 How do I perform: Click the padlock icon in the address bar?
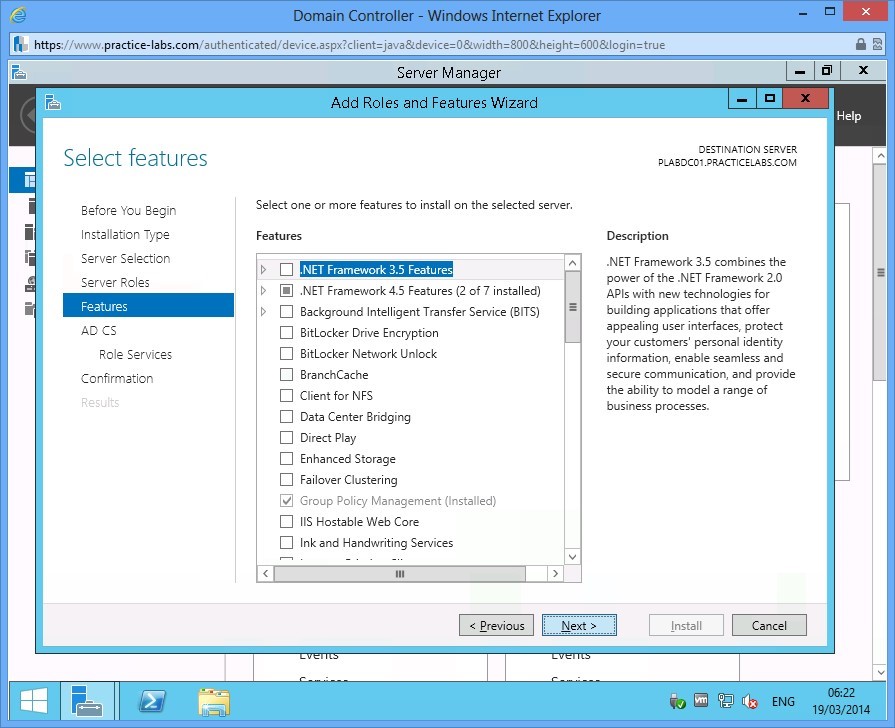tap(862, 44)
